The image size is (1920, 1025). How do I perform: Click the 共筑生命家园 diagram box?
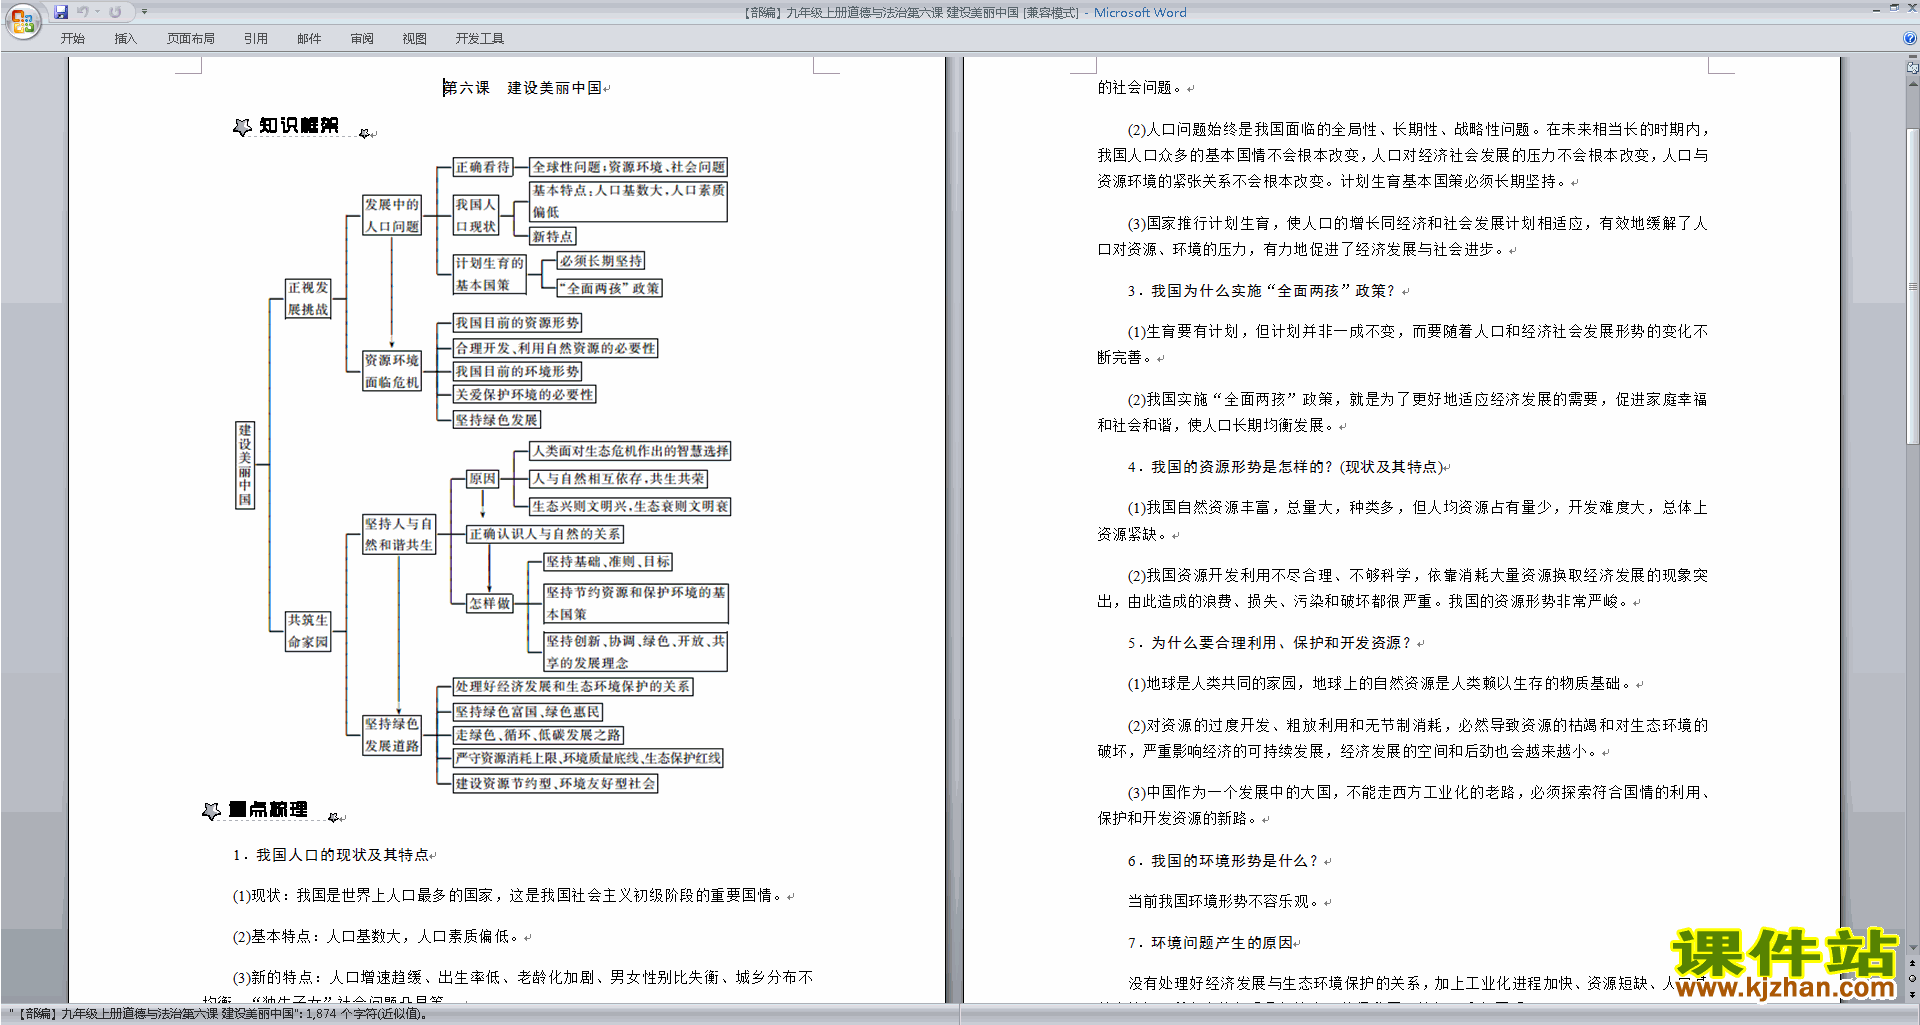coord(308,631)
